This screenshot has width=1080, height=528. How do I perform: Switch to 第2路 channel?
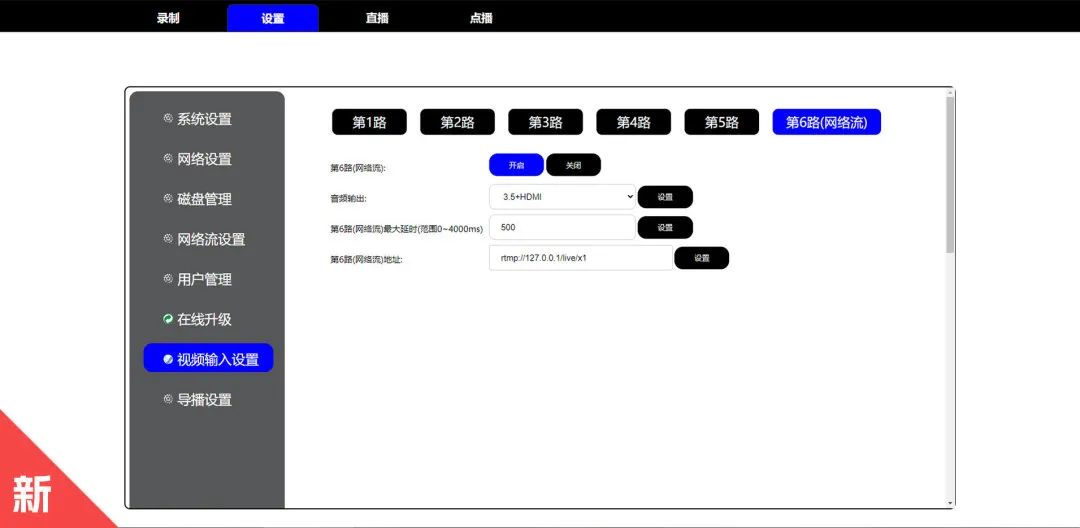click(x=457, y=122)
